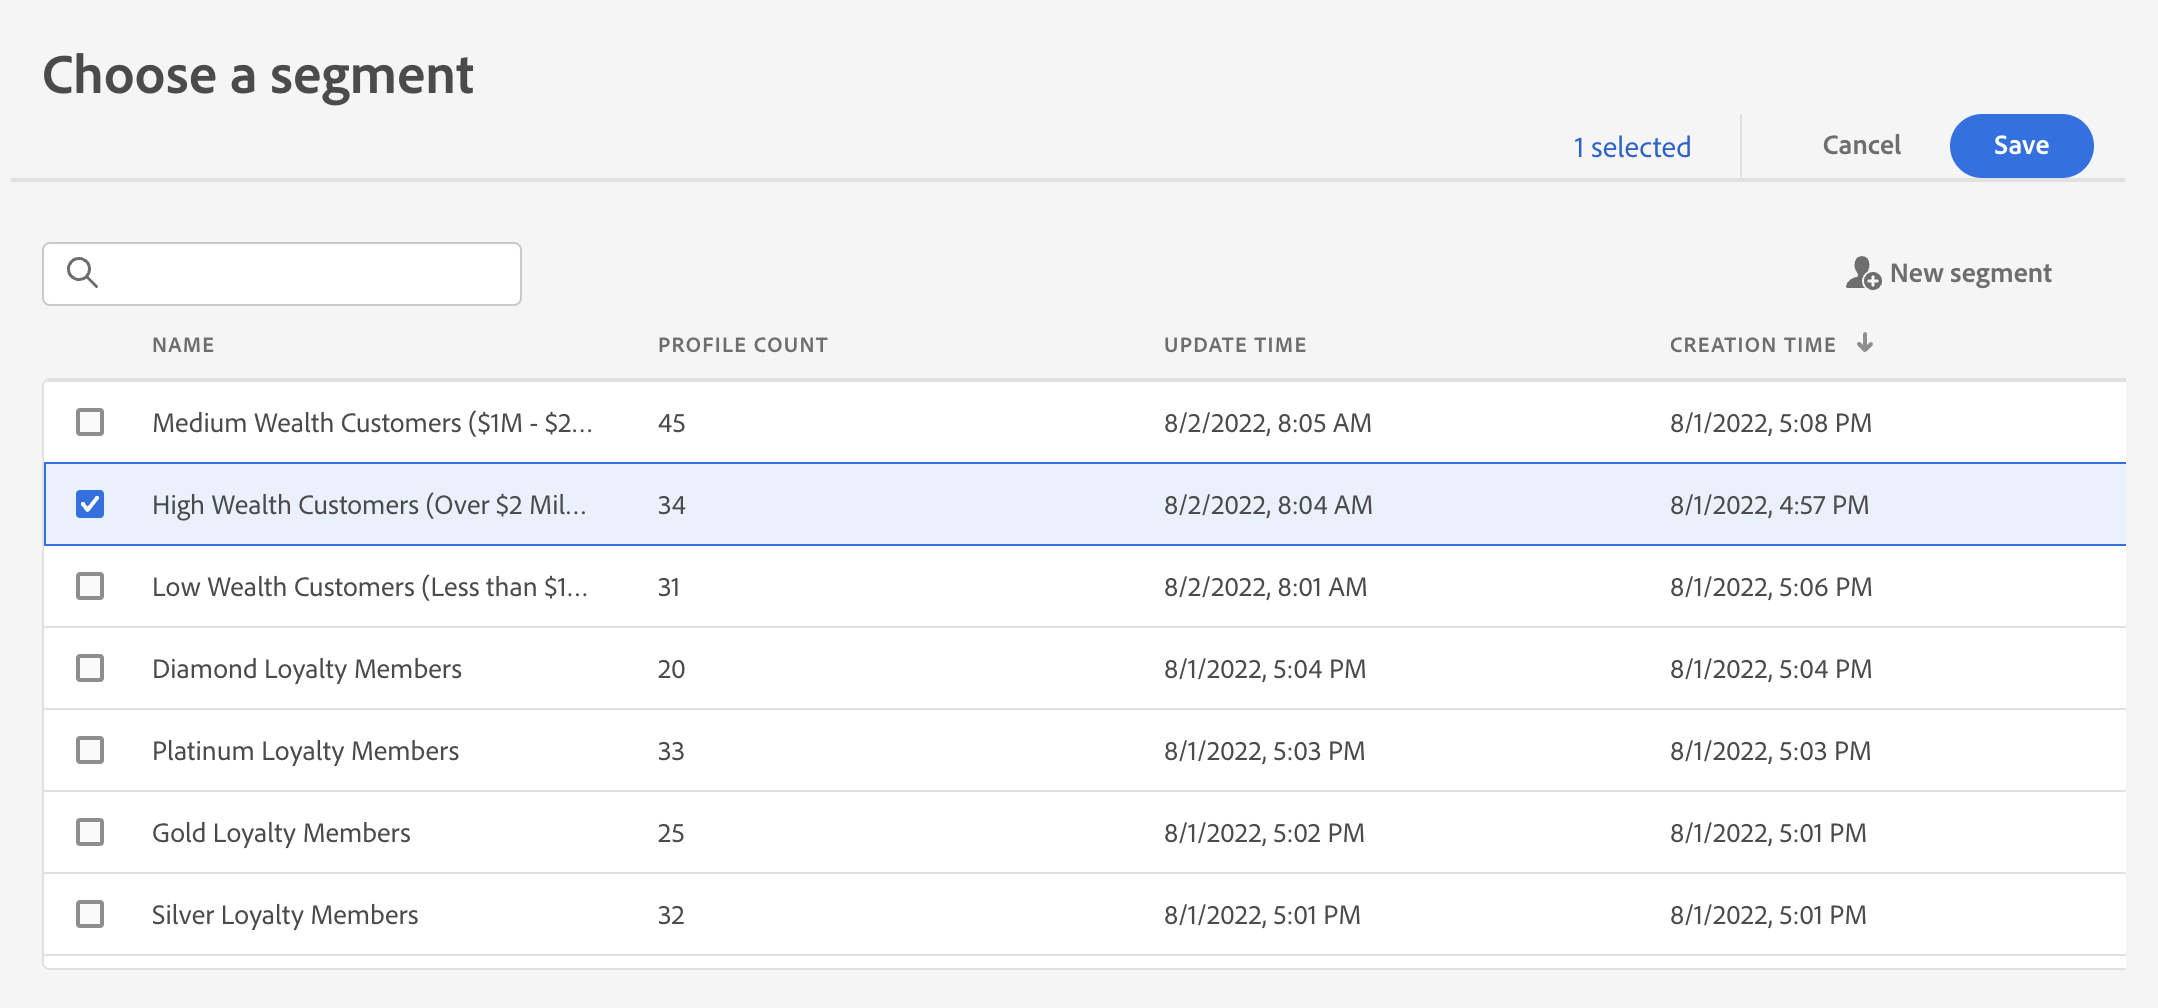Click the search magnifier icon
The width and height of the screenshot is (2158, 1008).
pyautogui.click(x=82, y=272)
